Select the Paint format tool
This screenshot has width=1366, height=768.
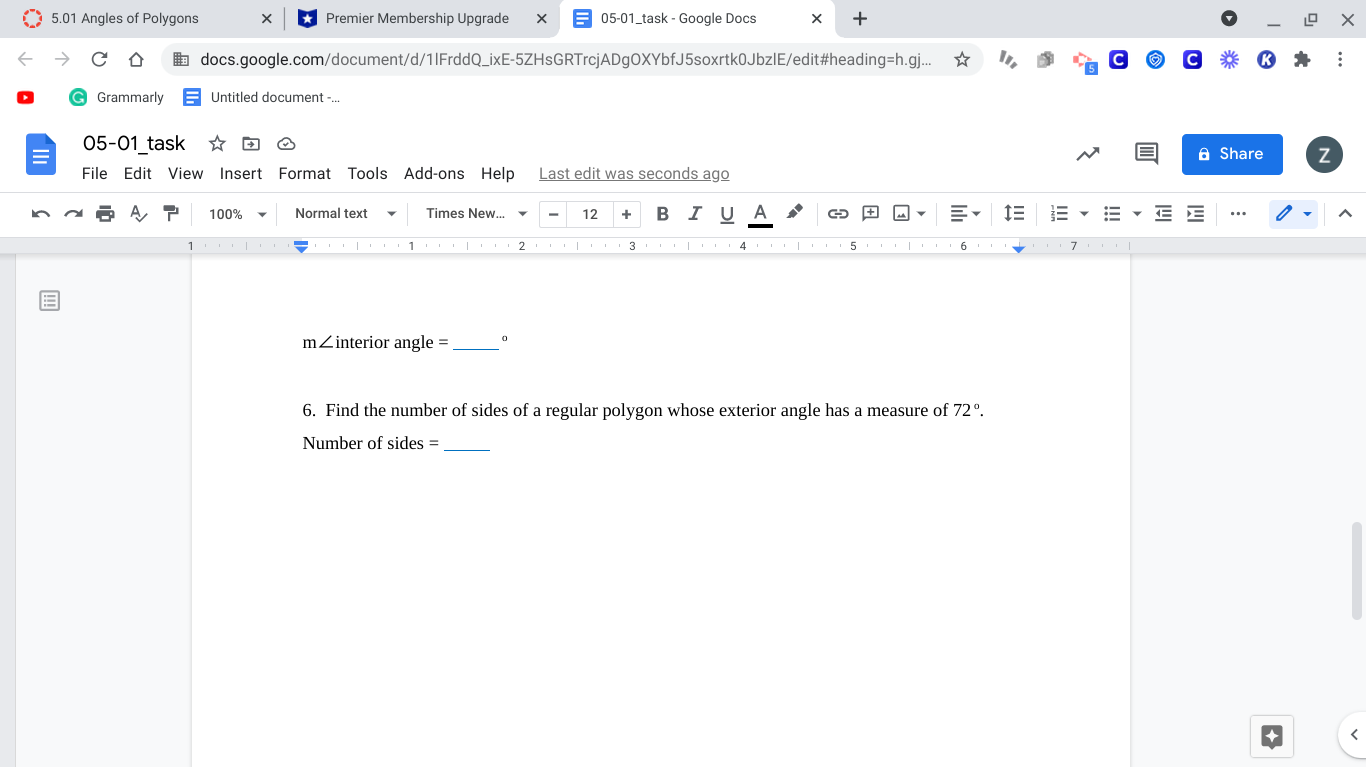tap(170, 213)
